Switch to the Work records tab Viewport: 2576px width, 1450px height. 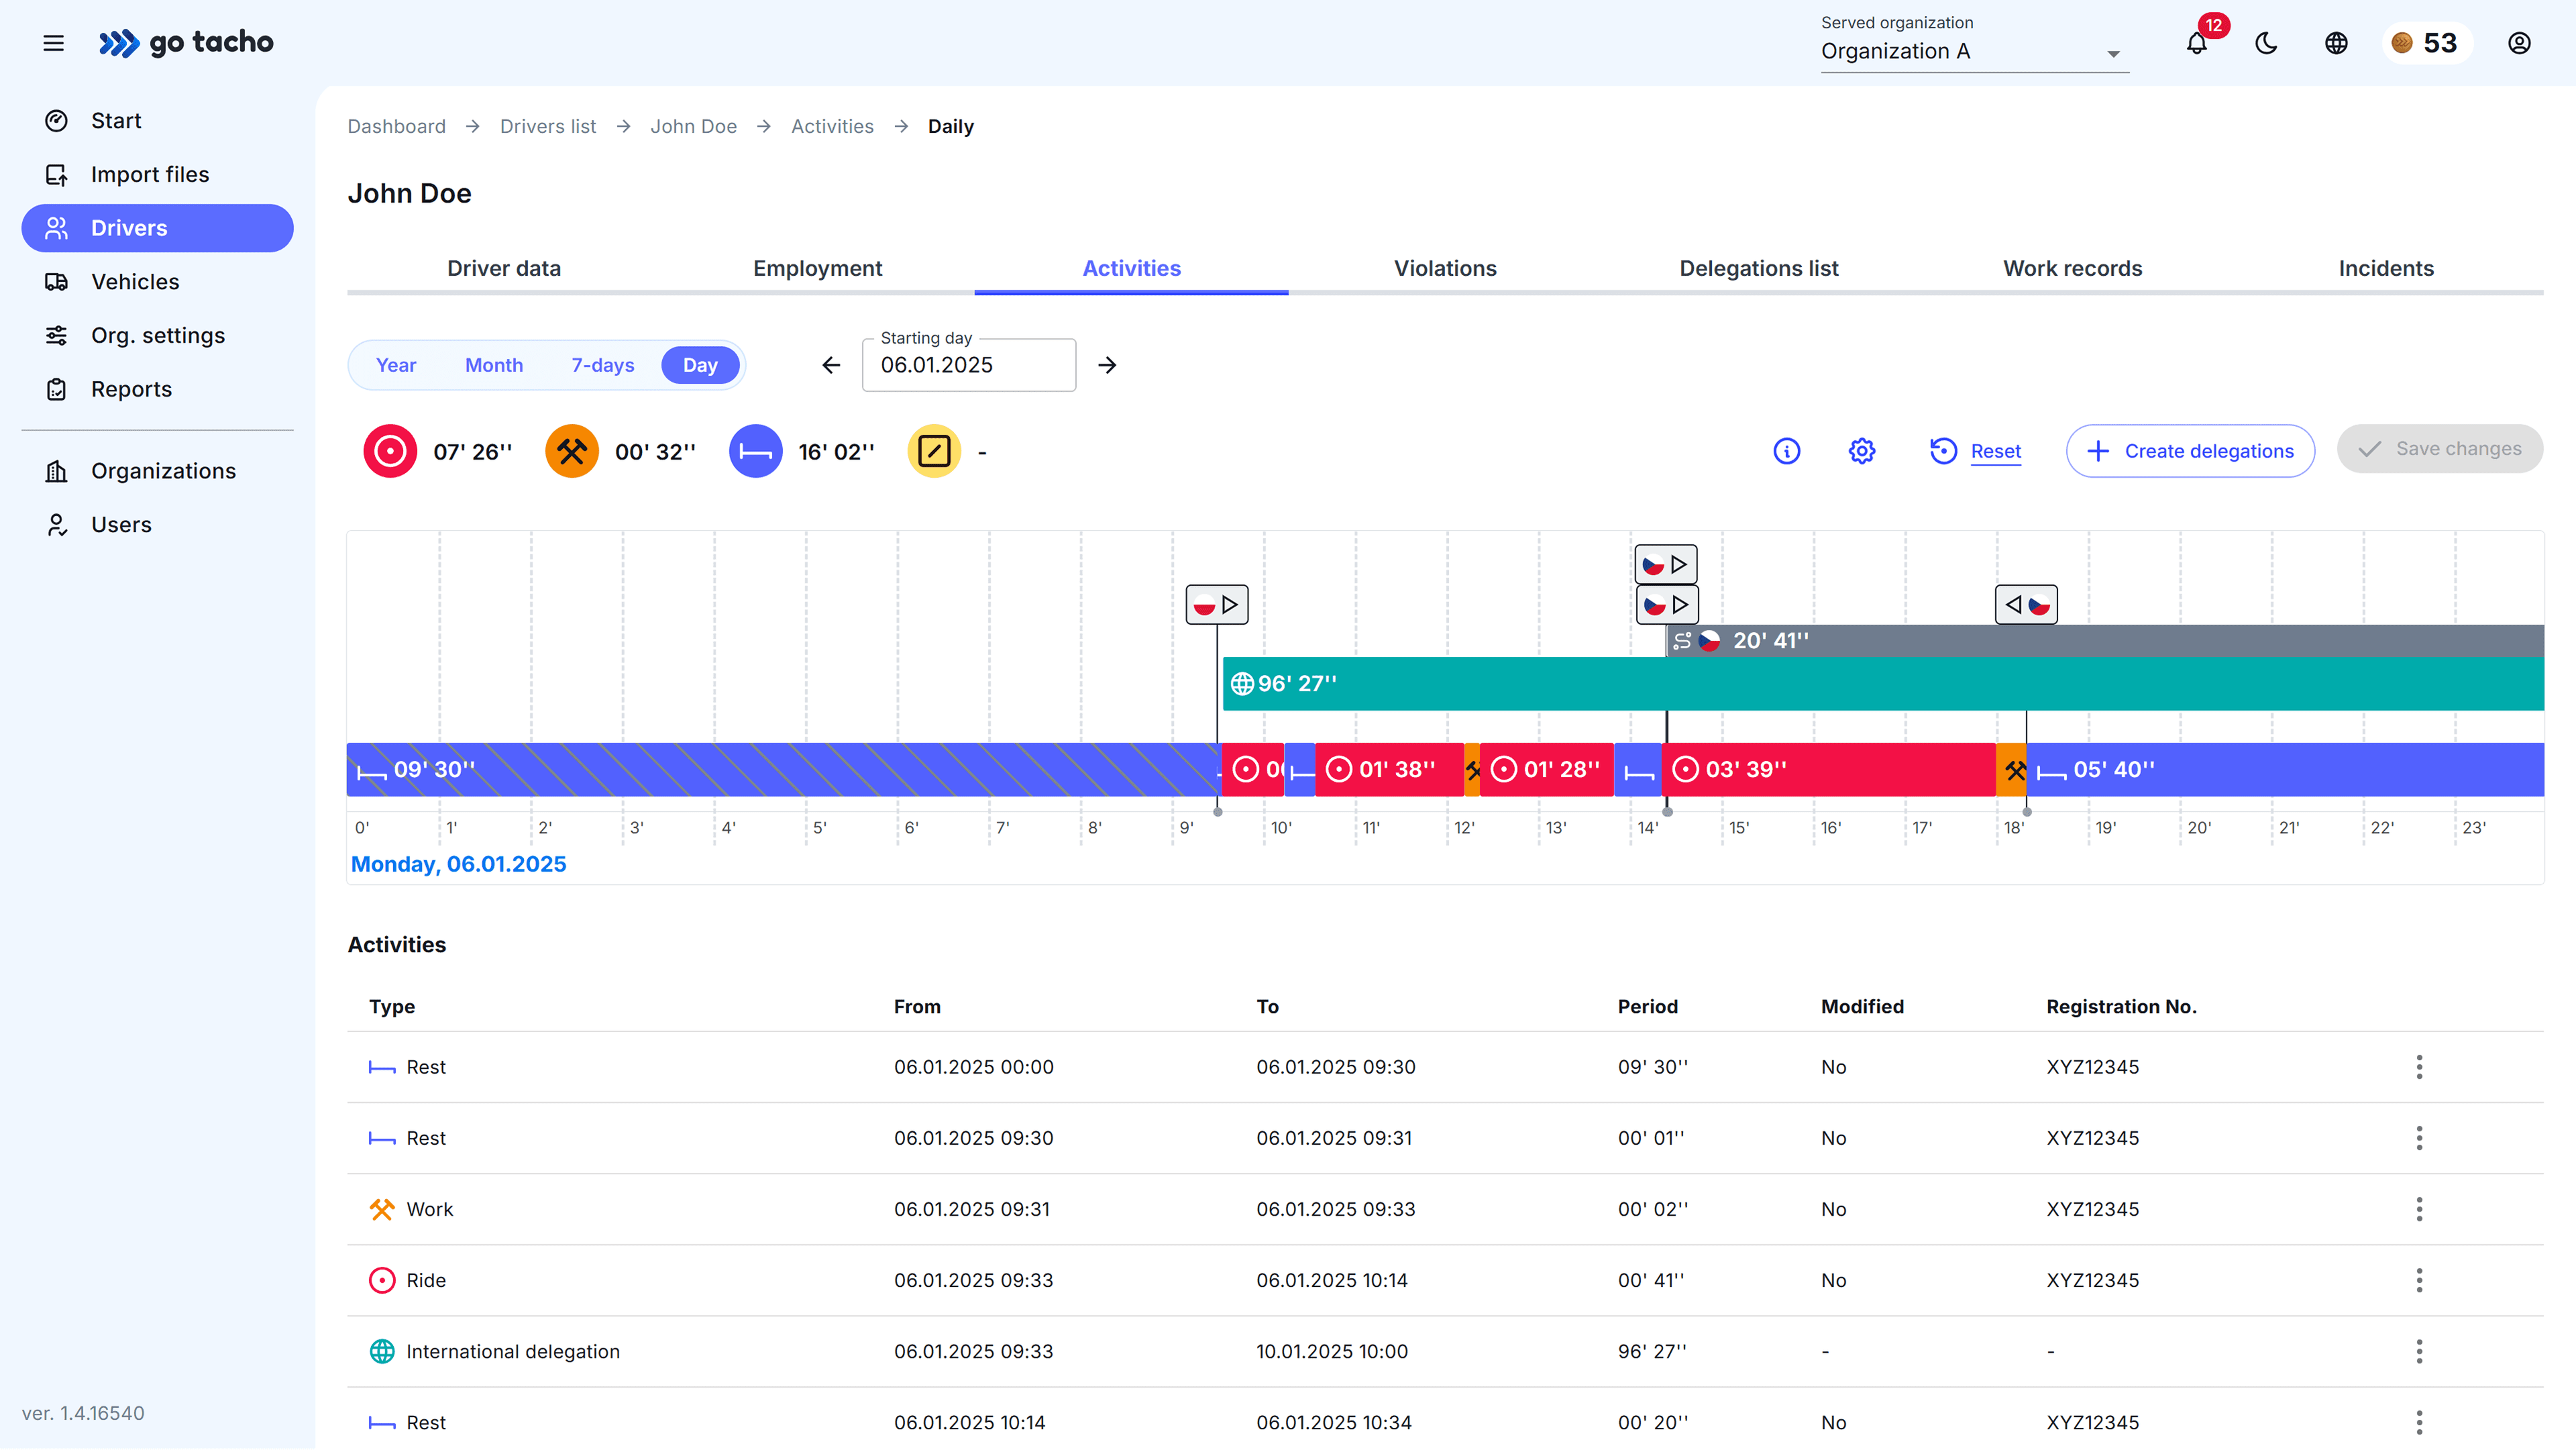coord(2072,268)
